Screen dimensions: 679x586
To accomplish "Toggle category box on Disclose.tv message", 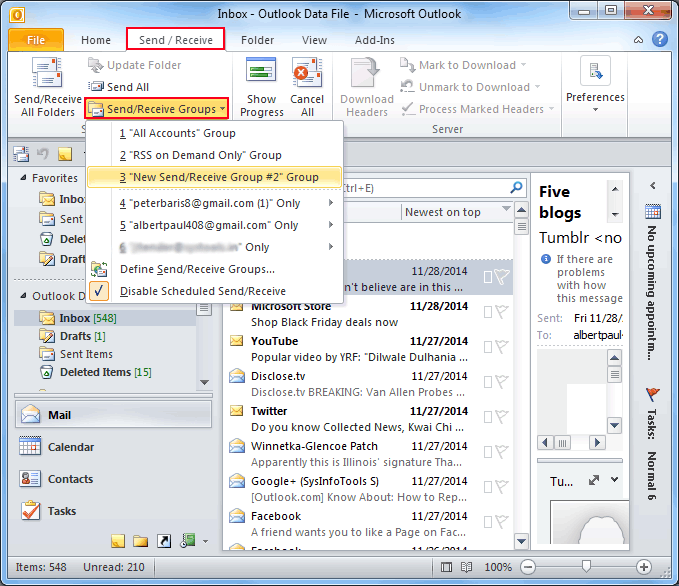I will pyautogui.click(x=488, y=382).
